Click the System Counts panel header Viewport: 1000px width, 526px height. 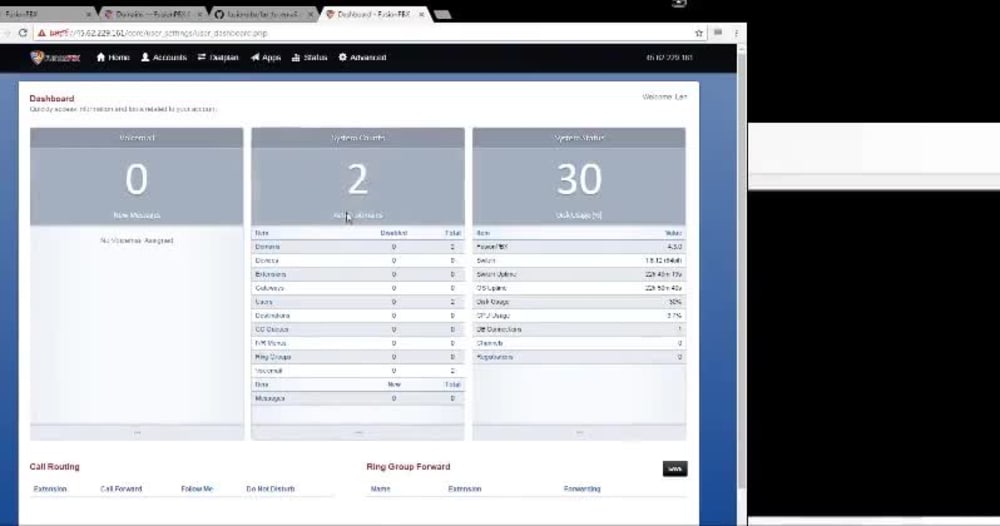pos(358,138)
